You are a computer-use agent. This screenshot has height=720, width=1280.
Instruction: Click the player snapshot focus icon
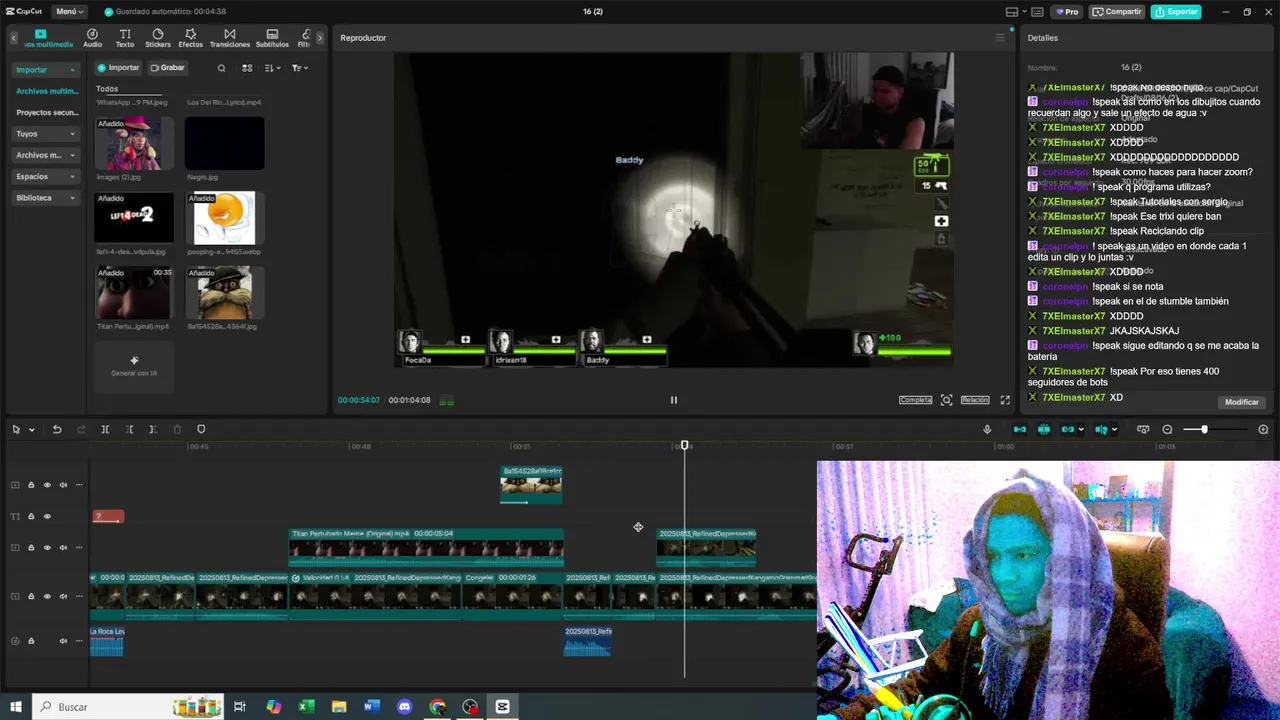coord(946,400)
